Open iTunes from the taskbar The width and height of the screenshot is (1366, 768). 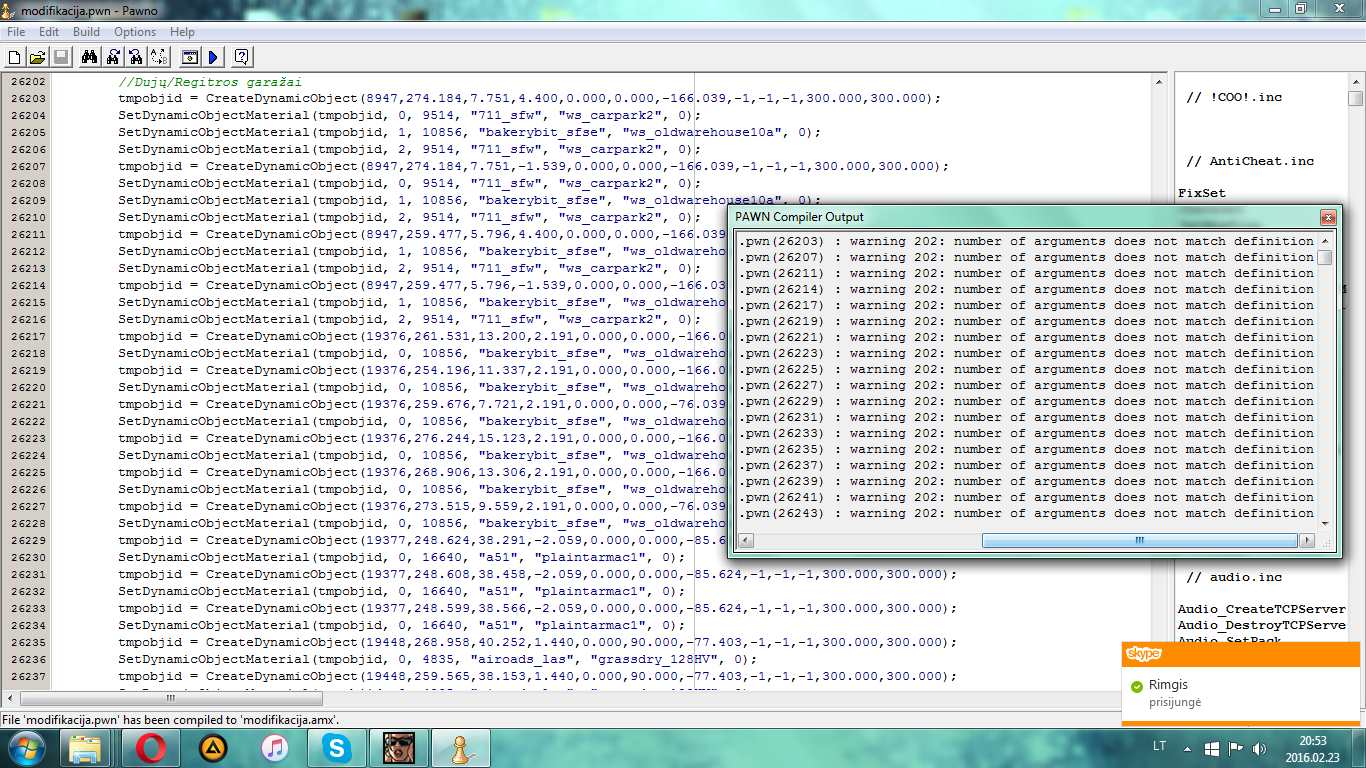pos(274,747)
